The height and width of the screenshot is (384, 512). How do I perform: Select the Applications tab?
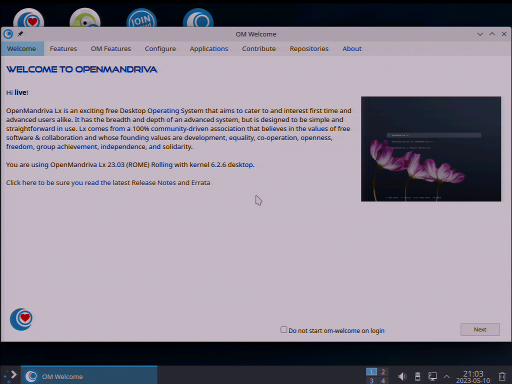tap(209, 49)
